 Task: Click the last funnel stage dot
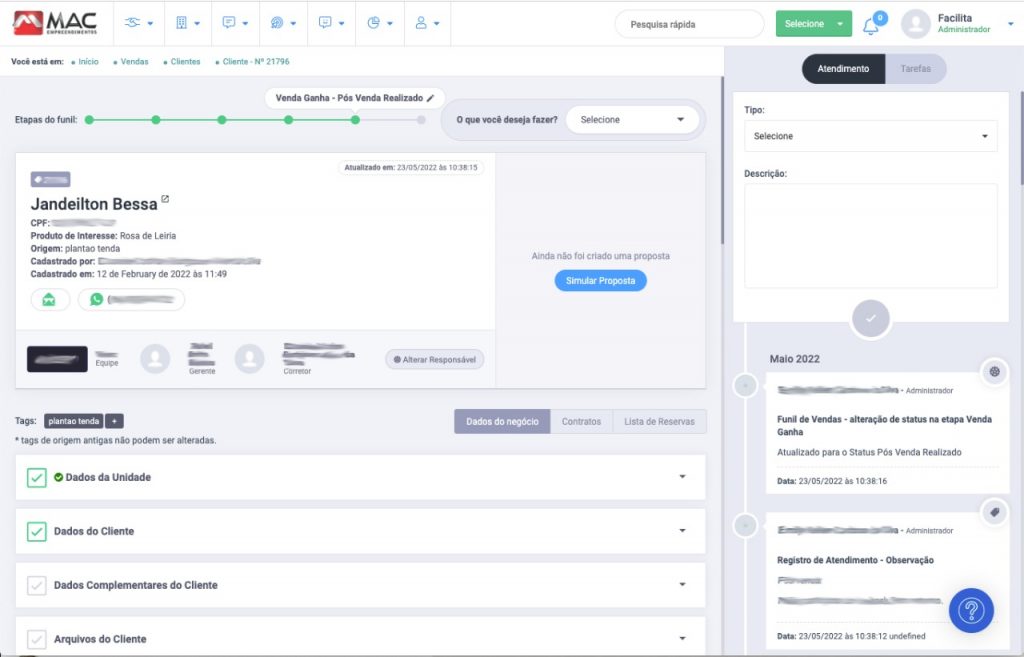421,120
